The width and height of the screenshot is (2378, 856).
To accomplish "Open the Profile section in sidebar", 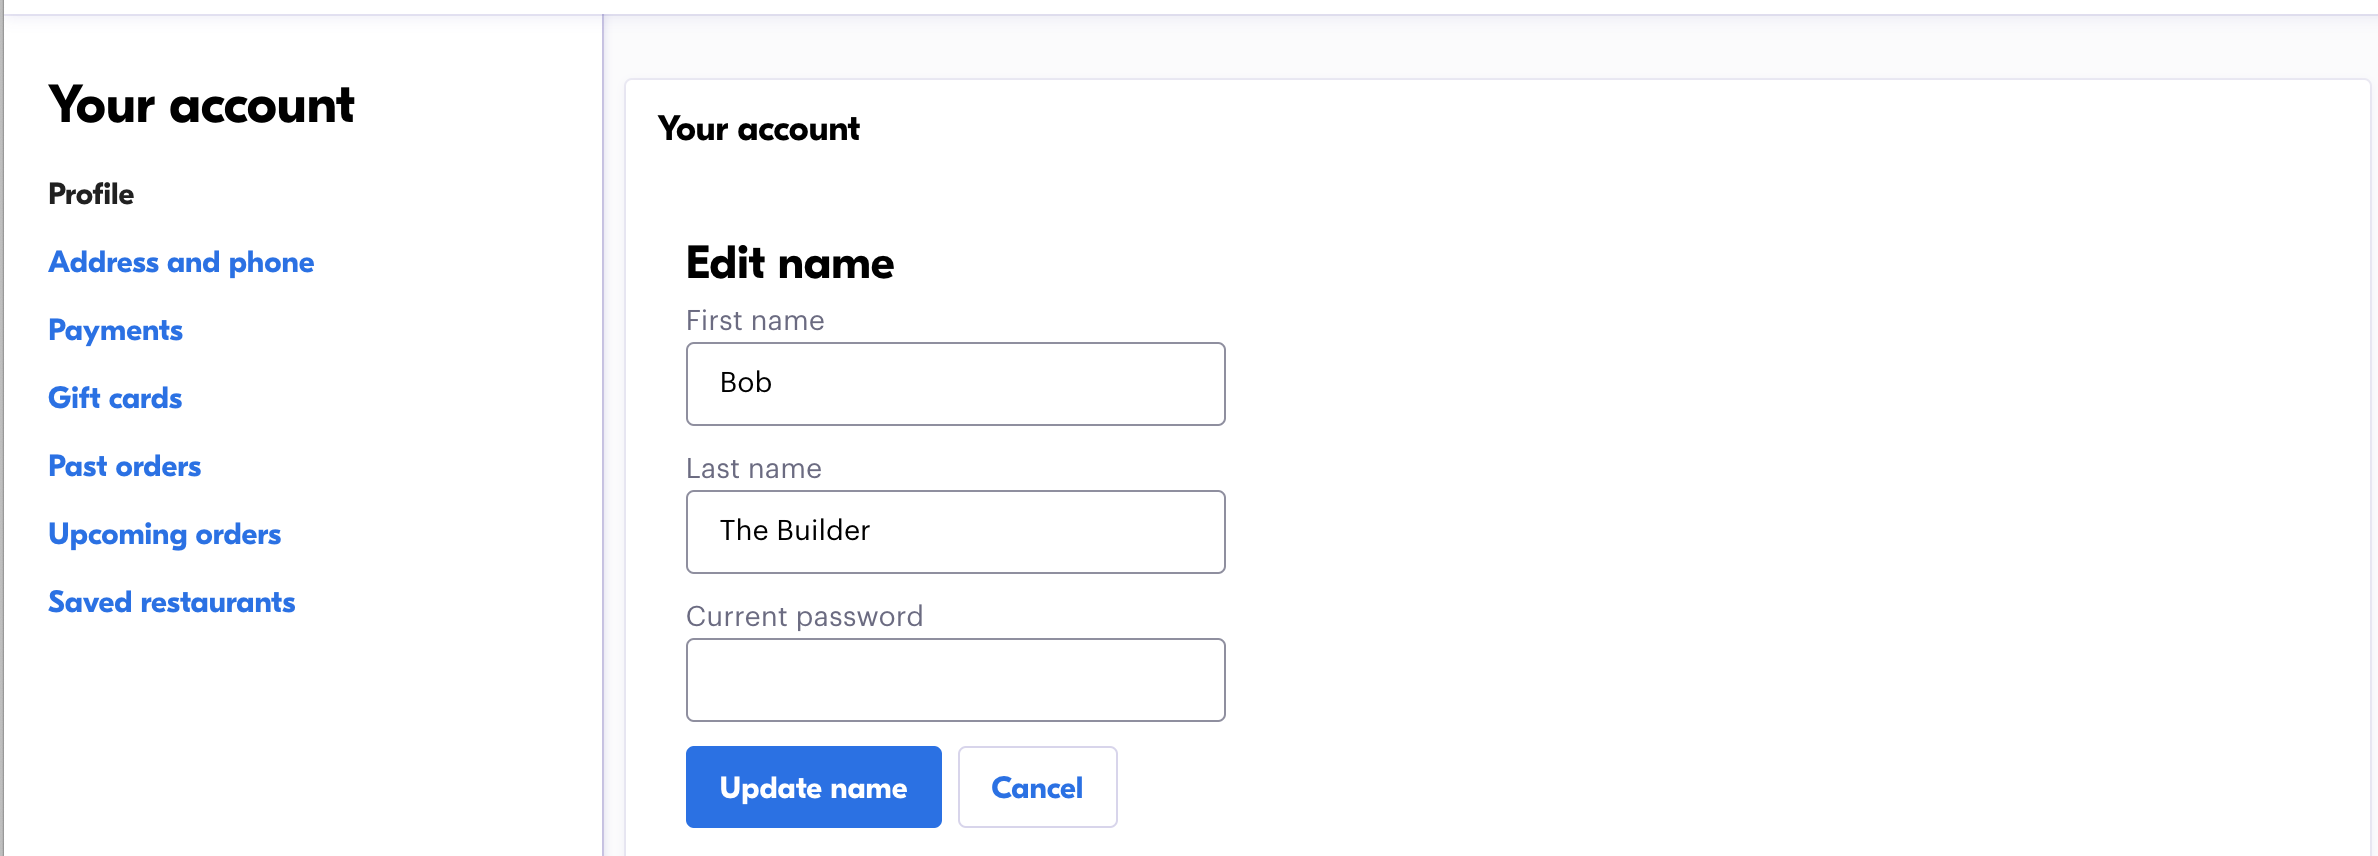I will point(91,194).
